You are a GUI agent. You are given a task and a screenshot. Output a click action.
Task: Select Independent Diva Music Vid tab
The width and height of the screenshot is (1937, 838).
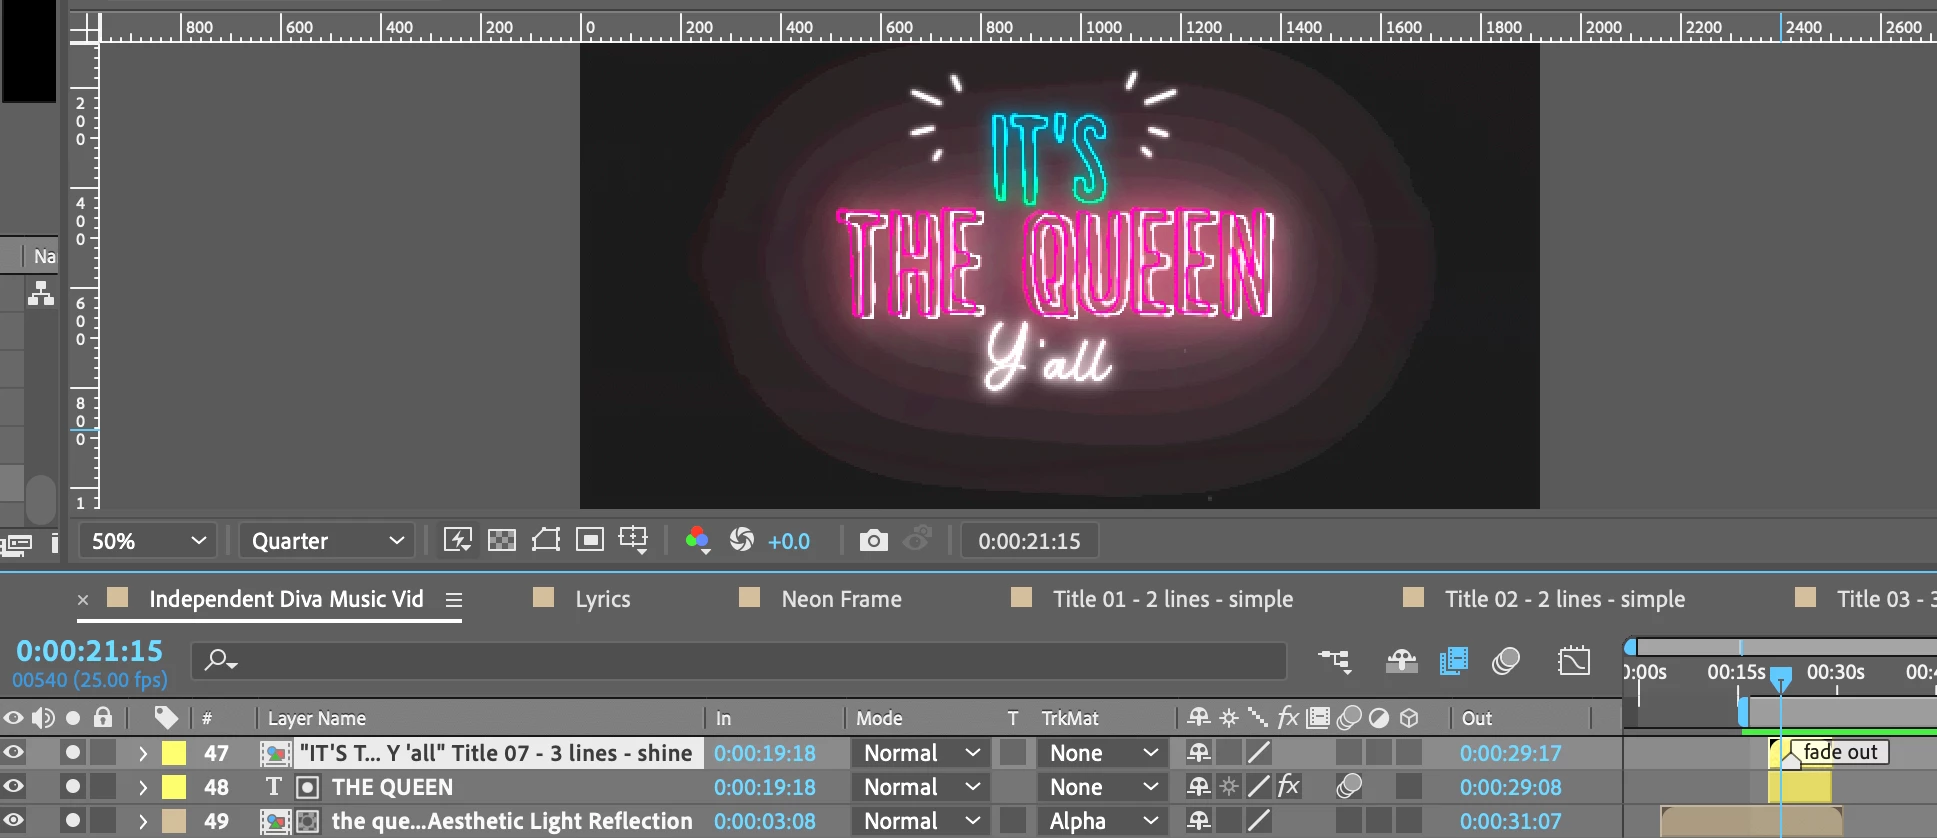point(286,599)
